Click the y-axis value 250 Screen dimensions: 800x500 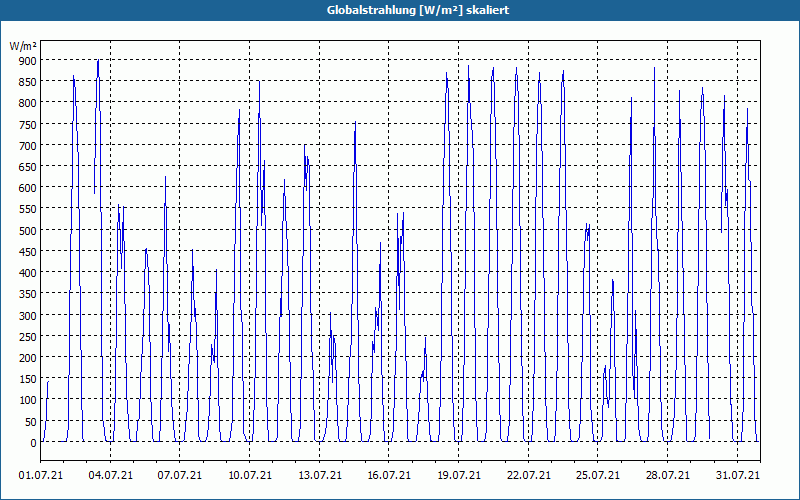click(x=28, y=336)
